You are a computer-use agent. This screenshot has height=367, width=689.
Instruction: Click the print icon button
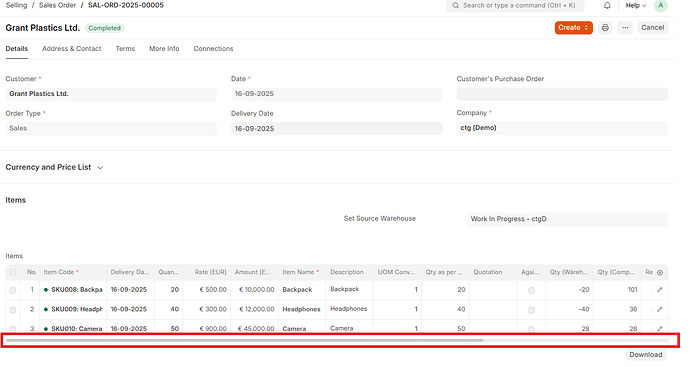(x=605, y=28)
